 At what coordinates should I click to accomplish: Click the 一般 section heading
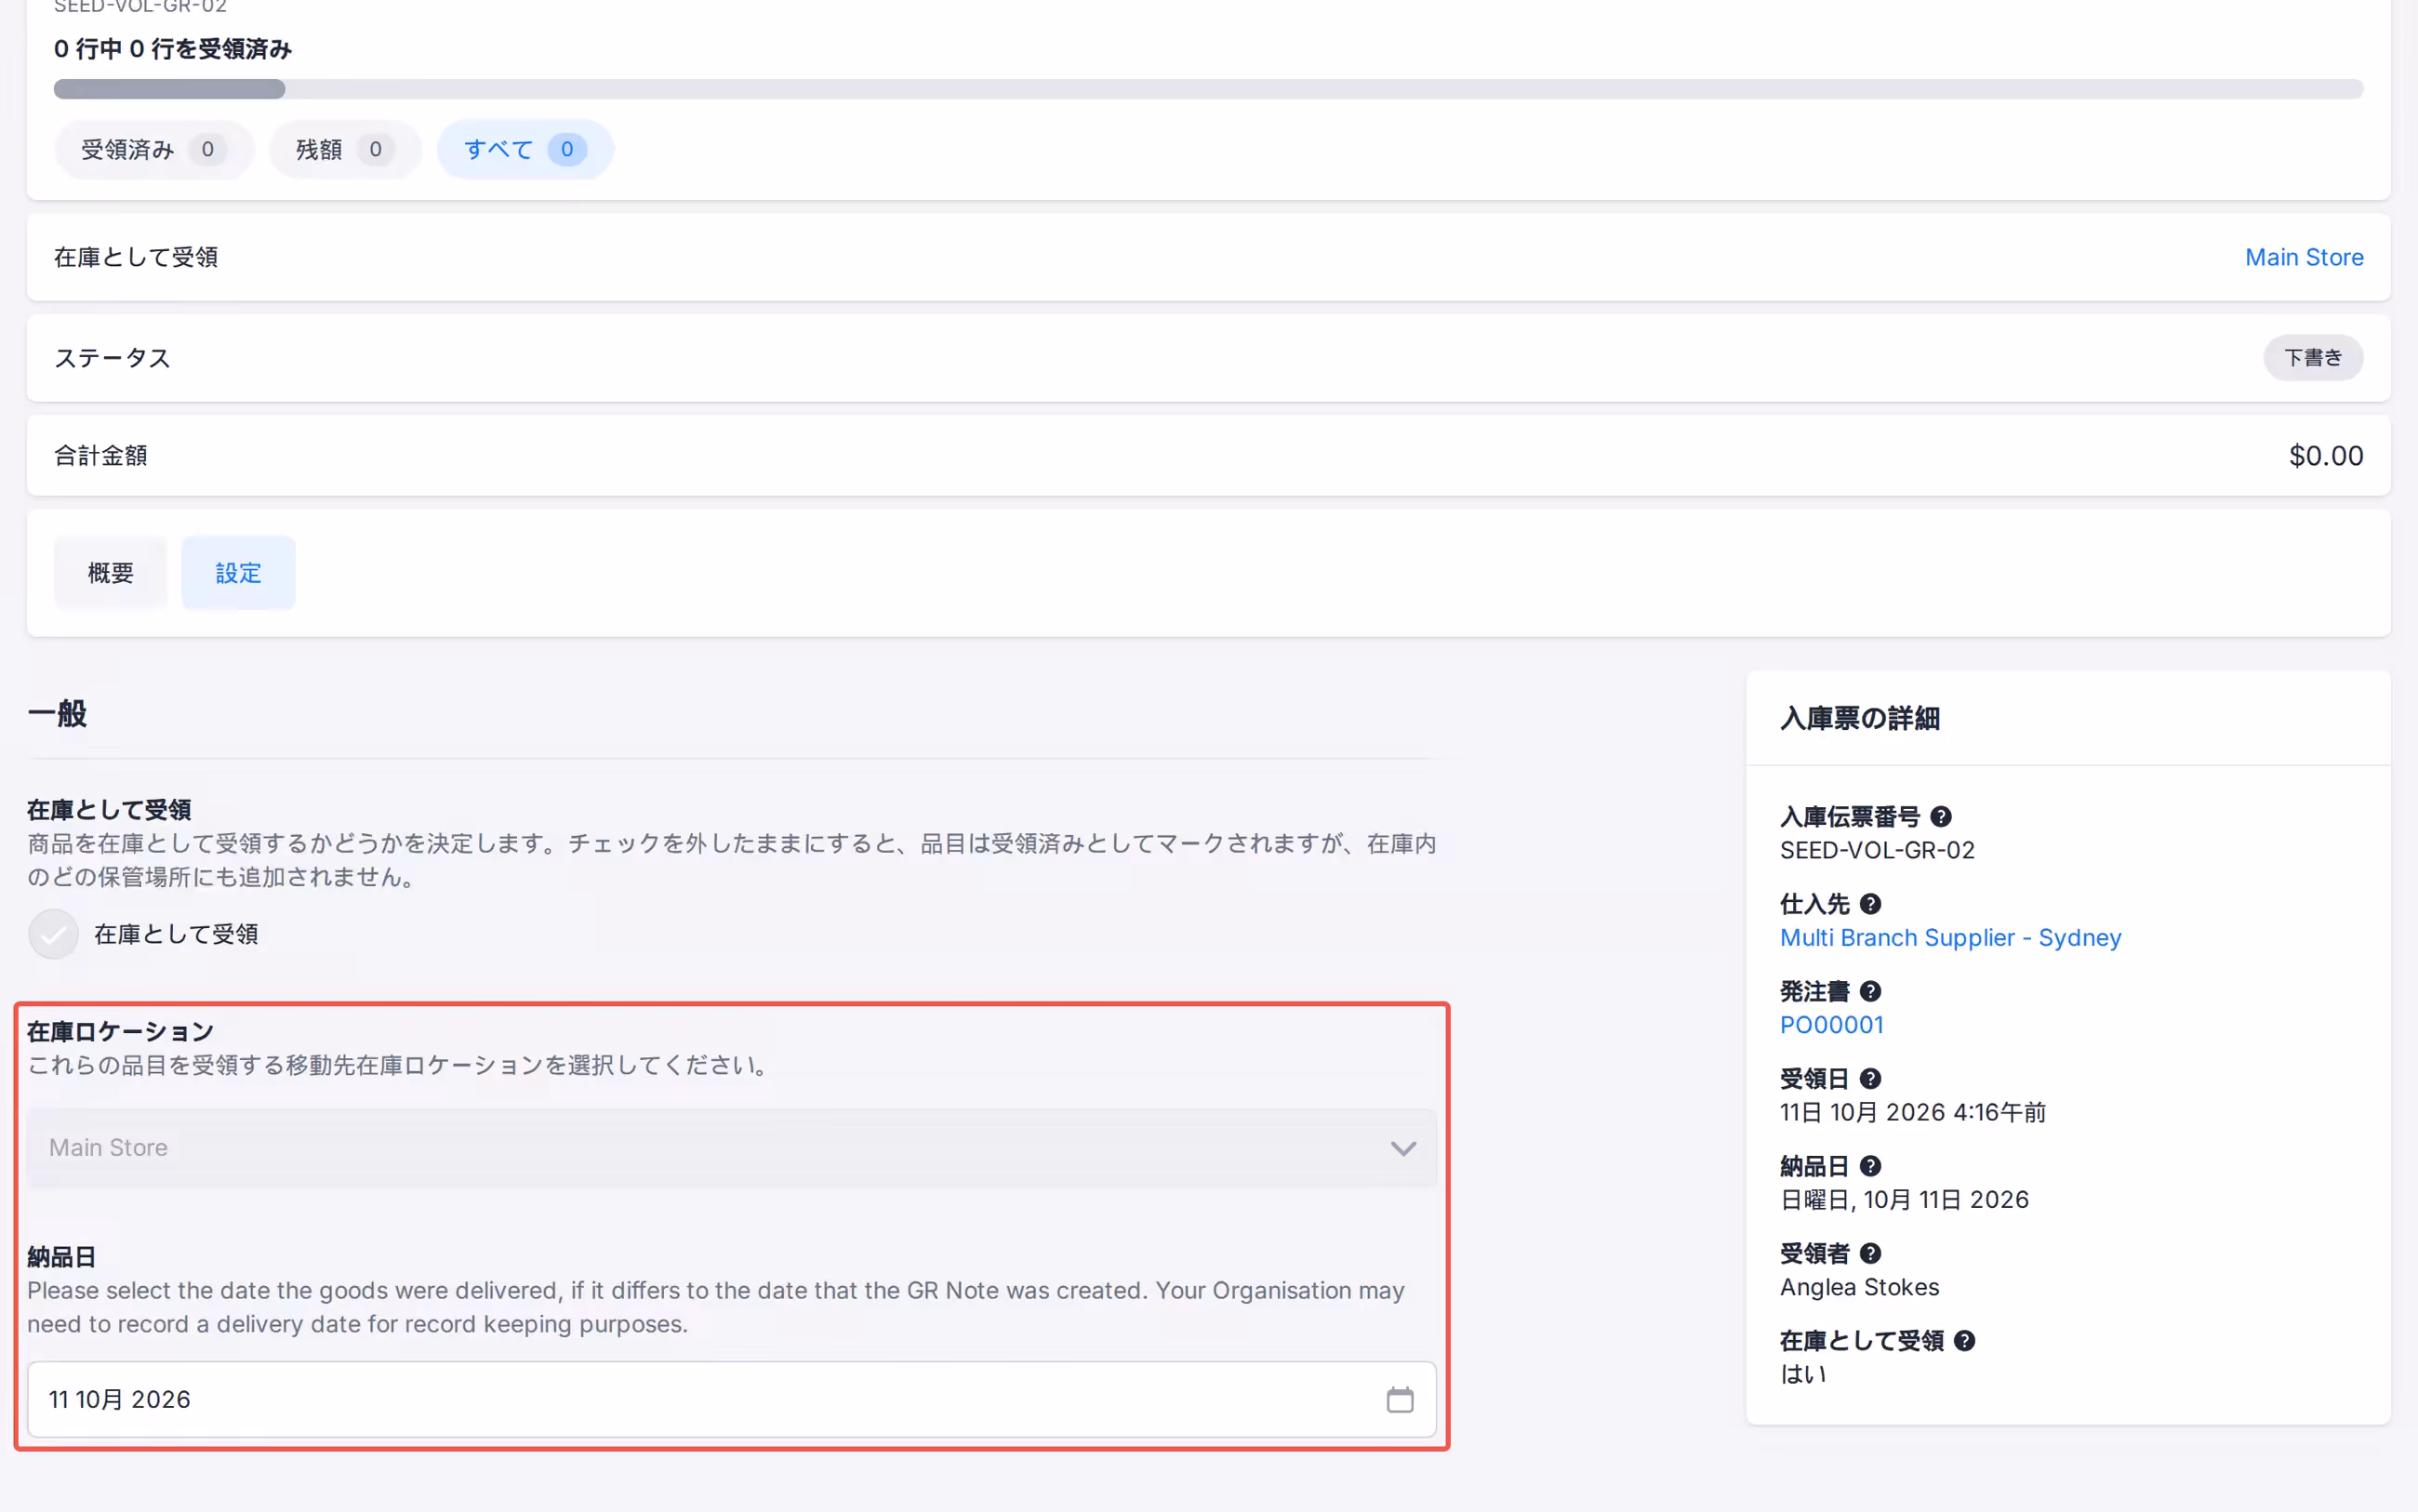pyautogui.click(x=57, y=714)
